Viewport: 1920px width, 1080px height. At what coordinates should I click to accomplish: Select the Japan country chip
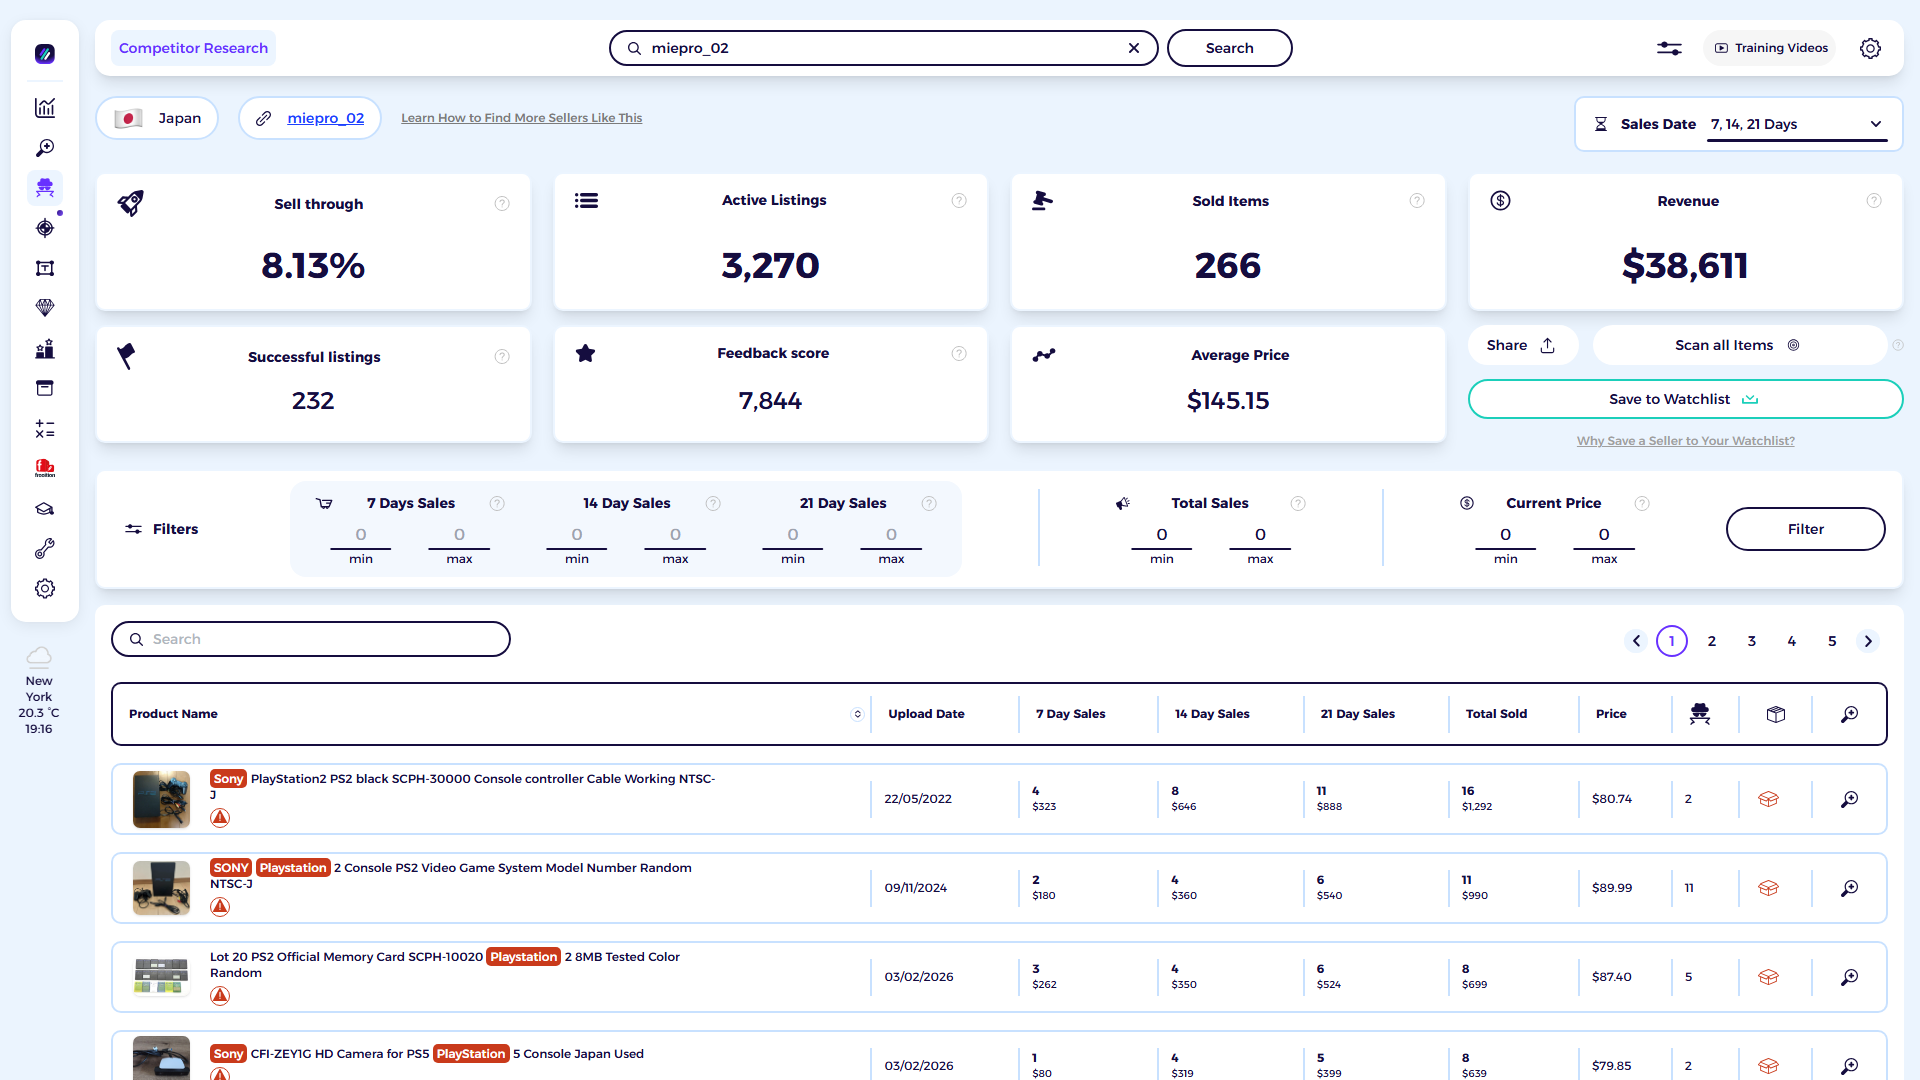tap(158, 118)
